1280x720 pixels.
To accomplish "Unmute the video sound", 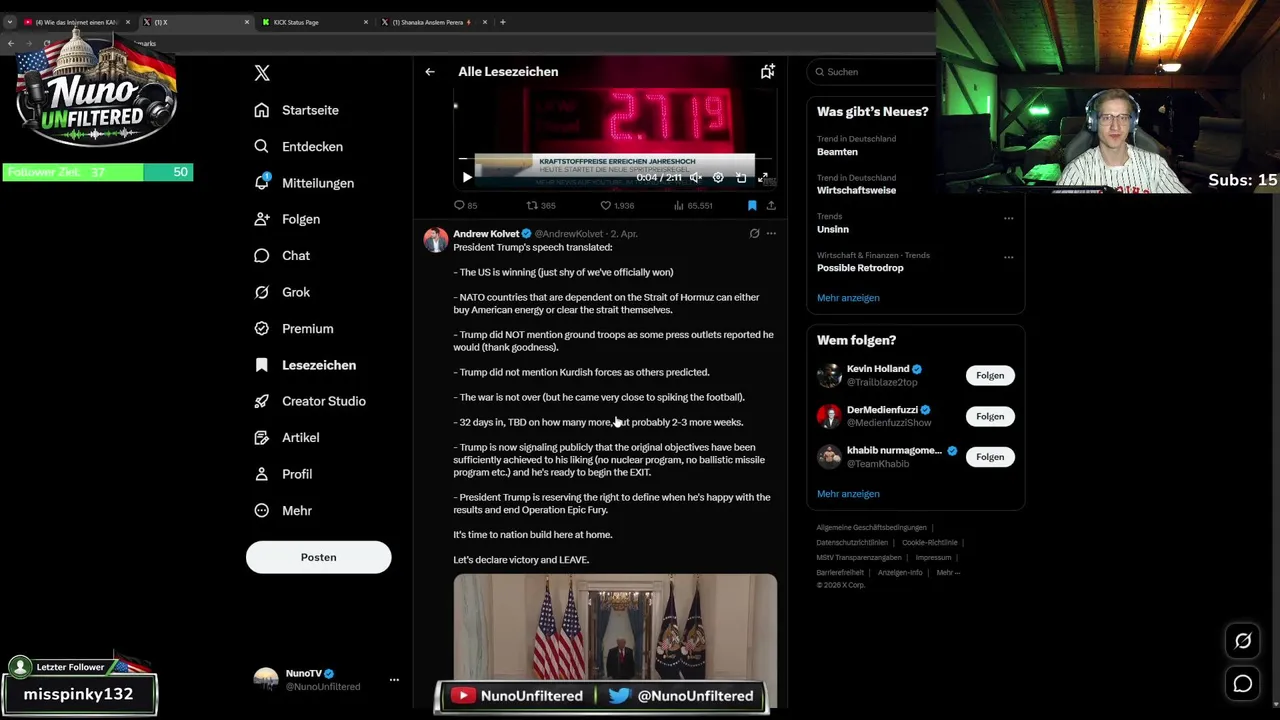I will (696, 177).
